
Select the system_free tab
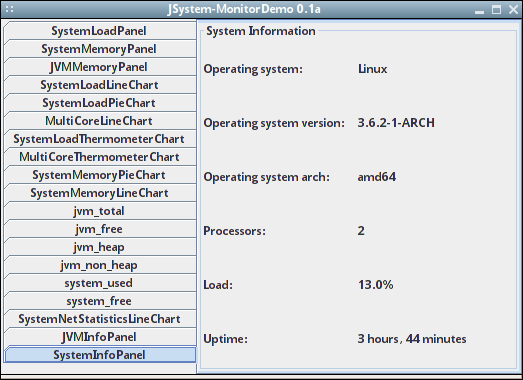[100, 301]
